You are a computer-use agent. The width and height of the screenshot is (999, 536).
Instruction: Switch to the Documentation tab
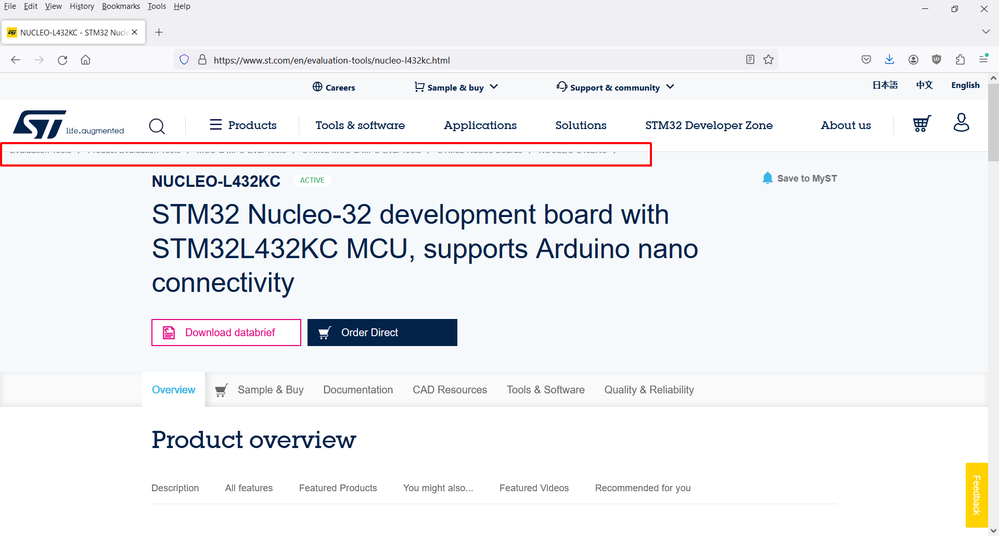(x=358, y=389)
